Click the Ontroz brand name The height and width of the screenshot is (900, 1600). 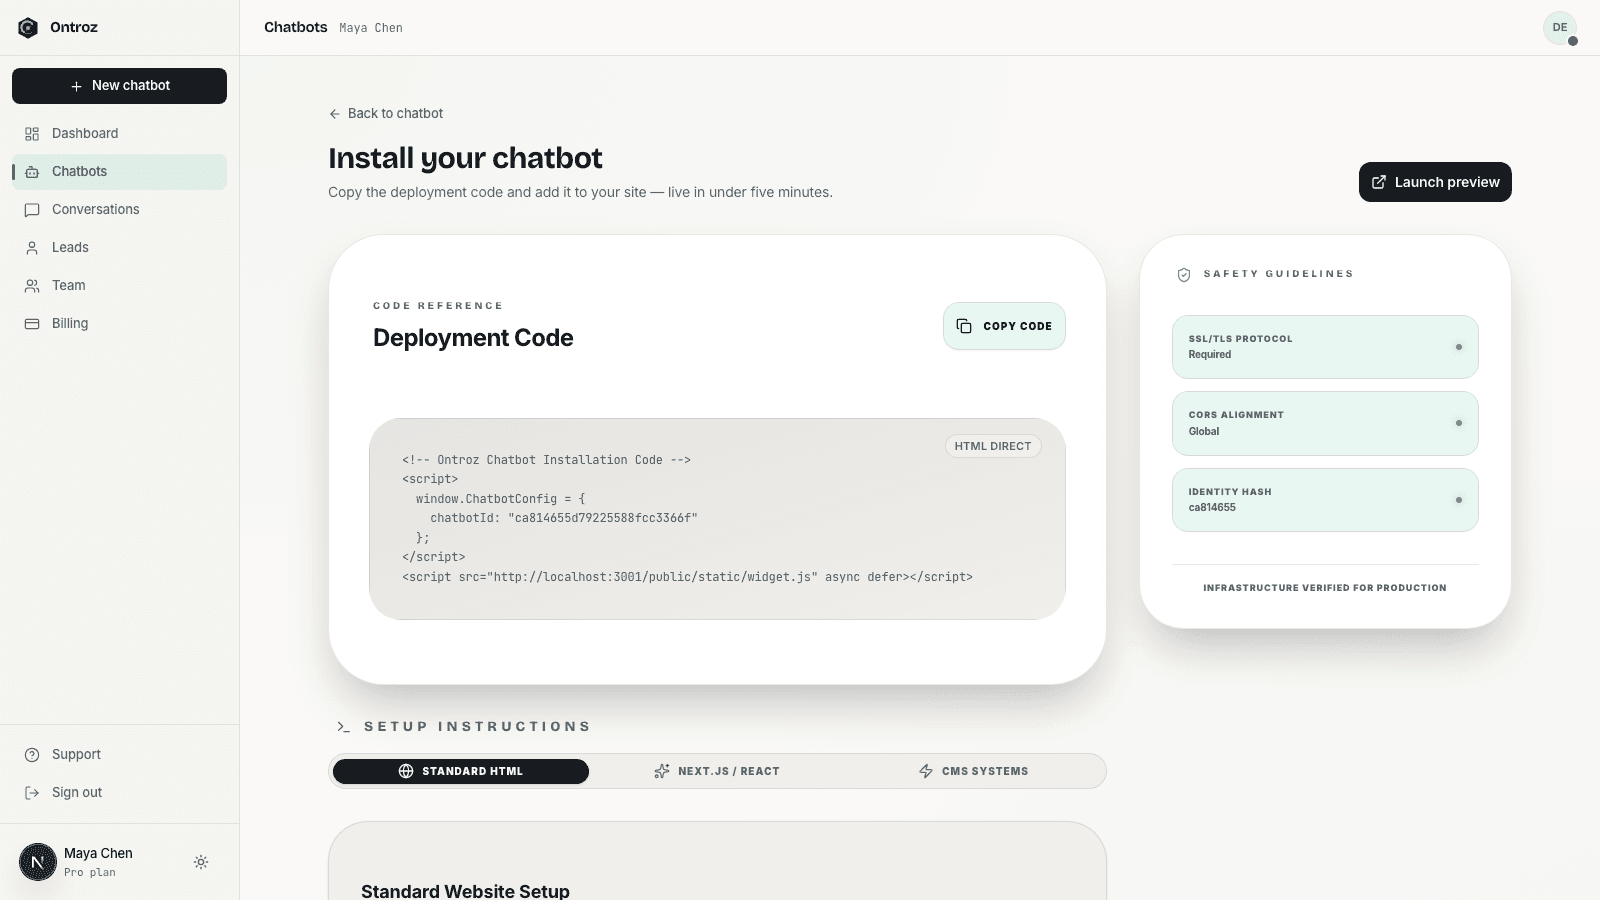[x=74, y=28]
